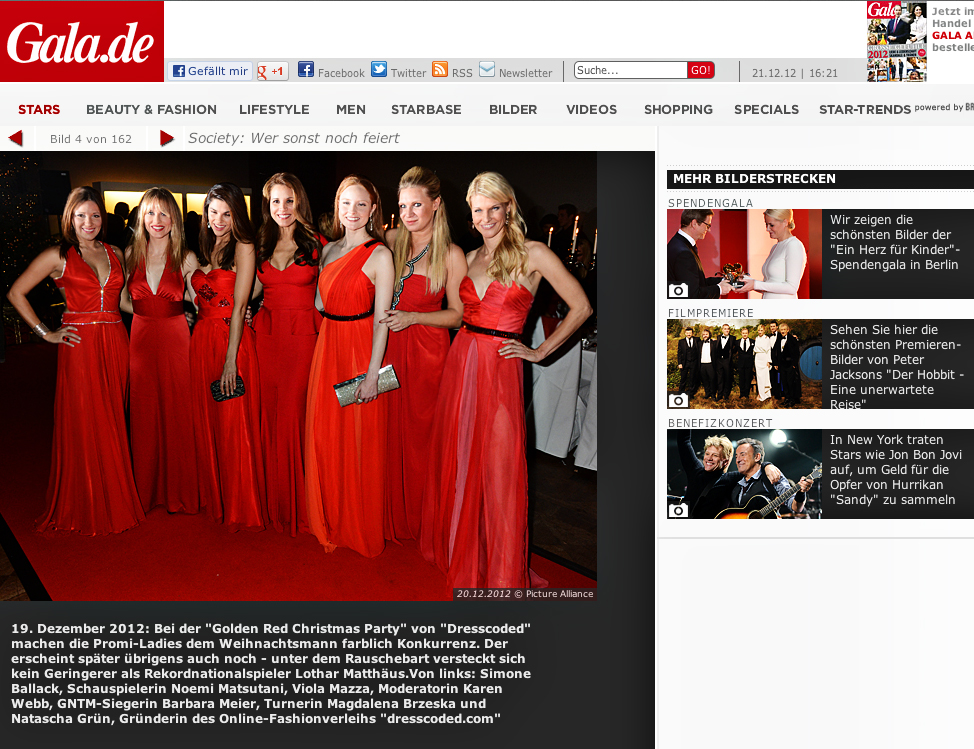
Task: Advance to the next picture with right arrow
Action: 167,138
